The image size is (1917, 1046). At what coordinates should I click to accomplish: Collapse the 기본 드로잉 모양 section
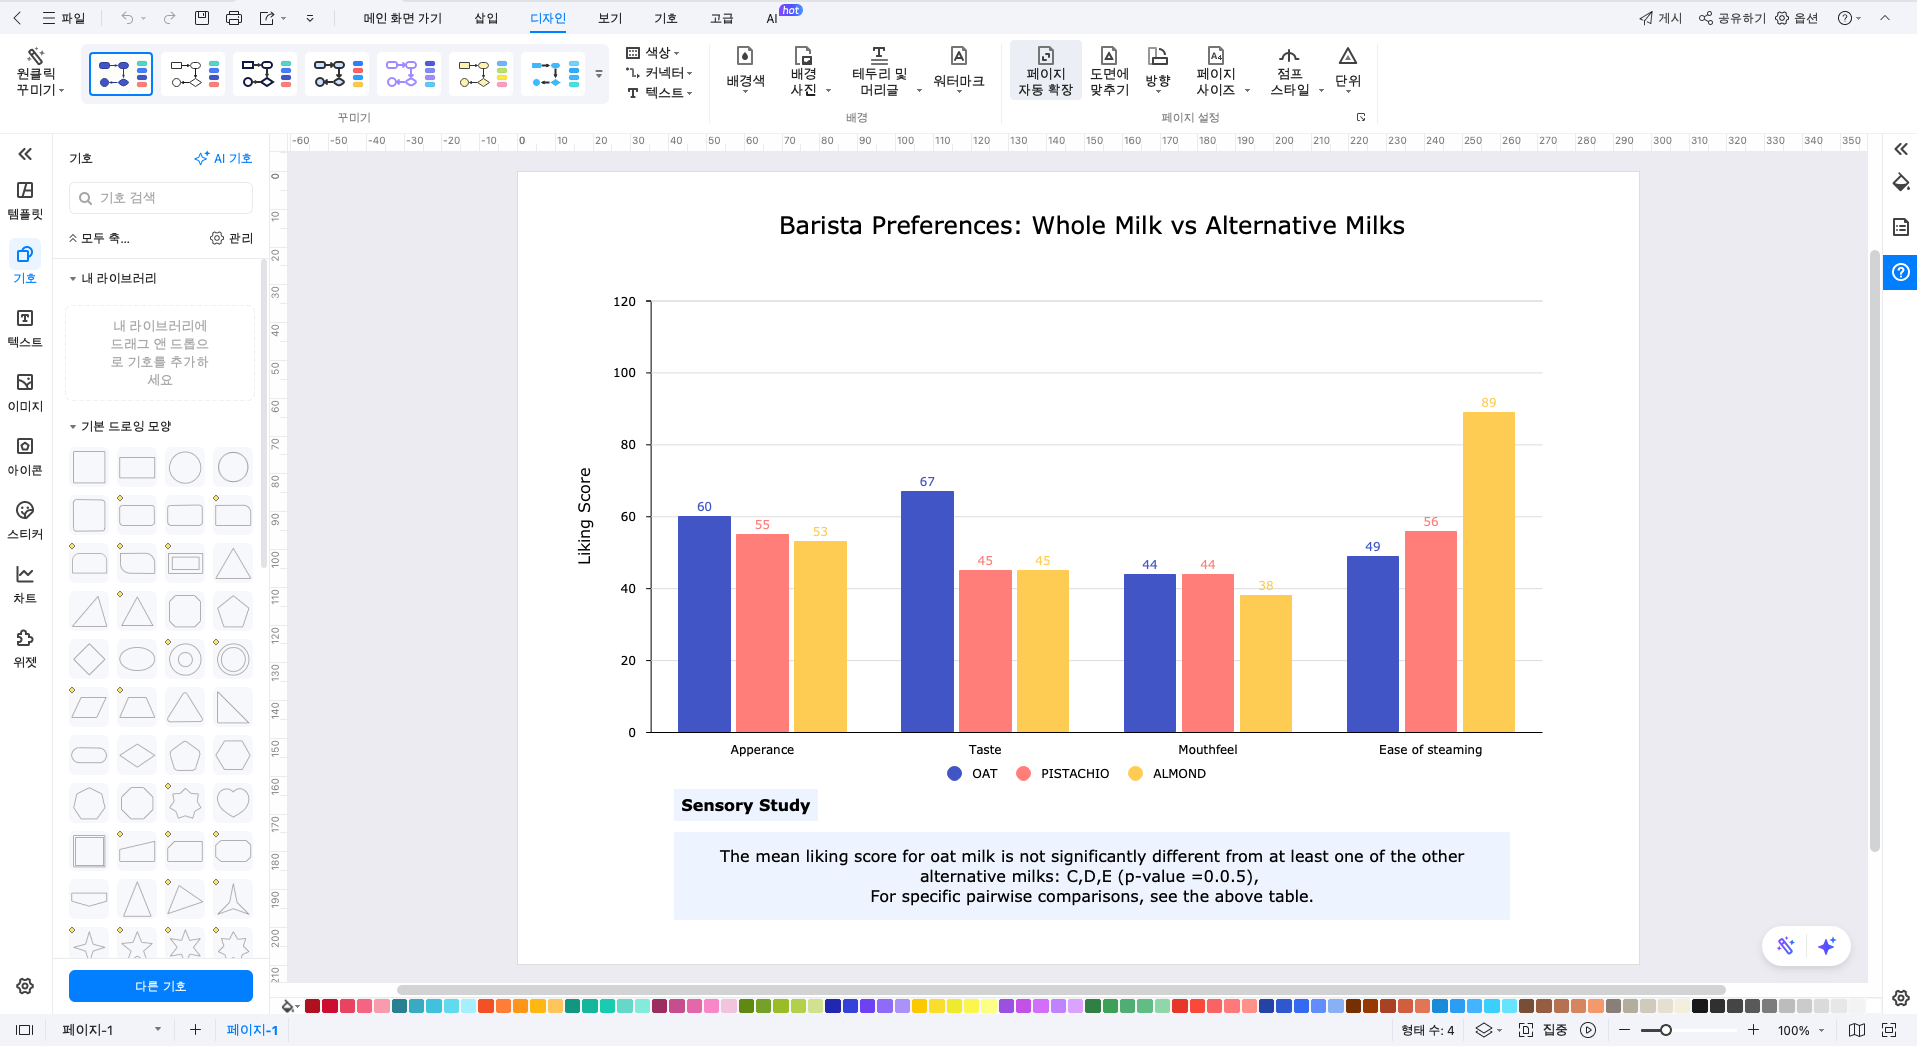pos(73,427)
